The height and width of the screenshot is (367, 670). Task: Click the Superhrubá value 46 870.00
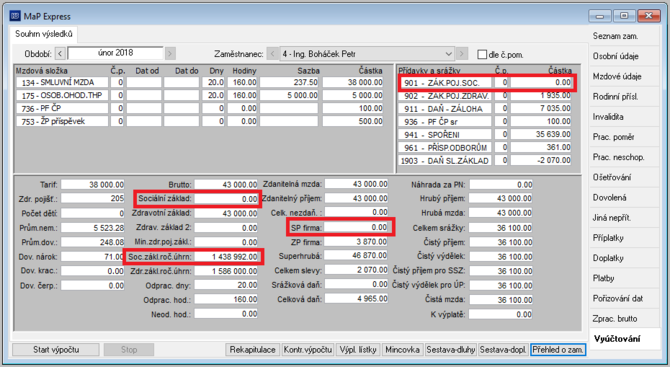356,255
